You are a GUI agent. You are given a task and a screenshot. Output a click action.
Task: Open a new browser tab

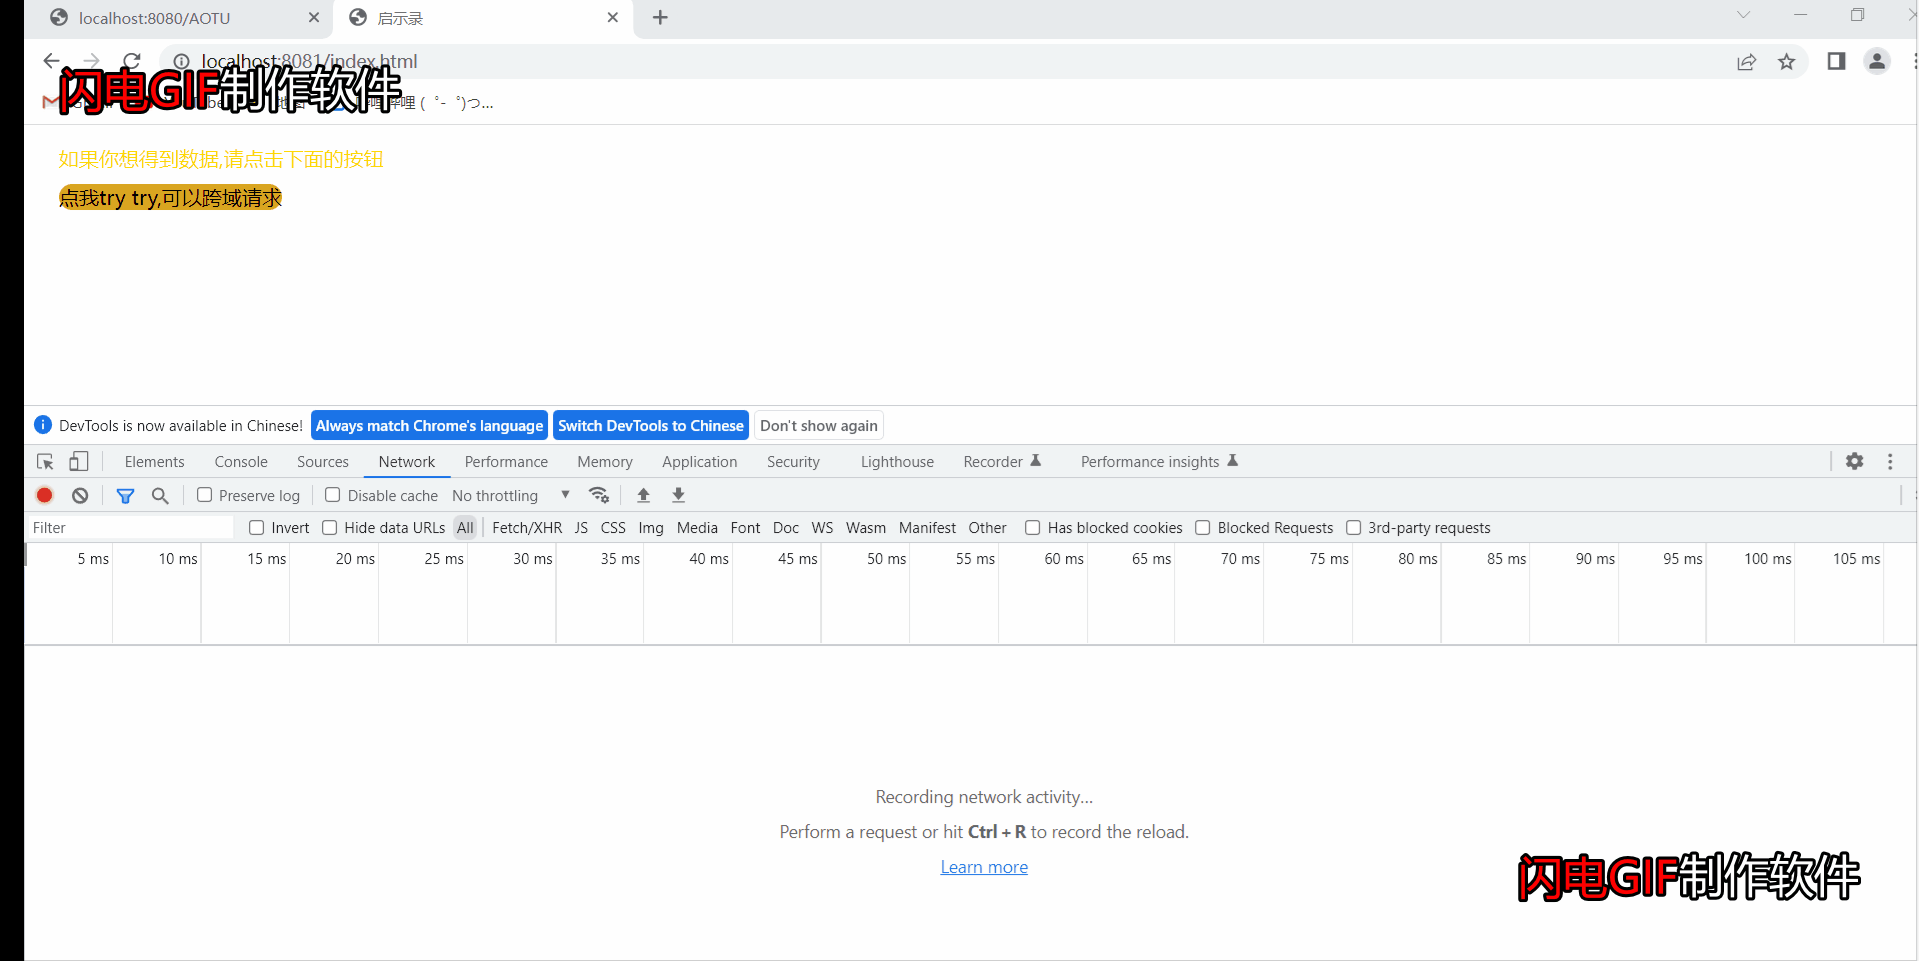(x=660, y=17)
